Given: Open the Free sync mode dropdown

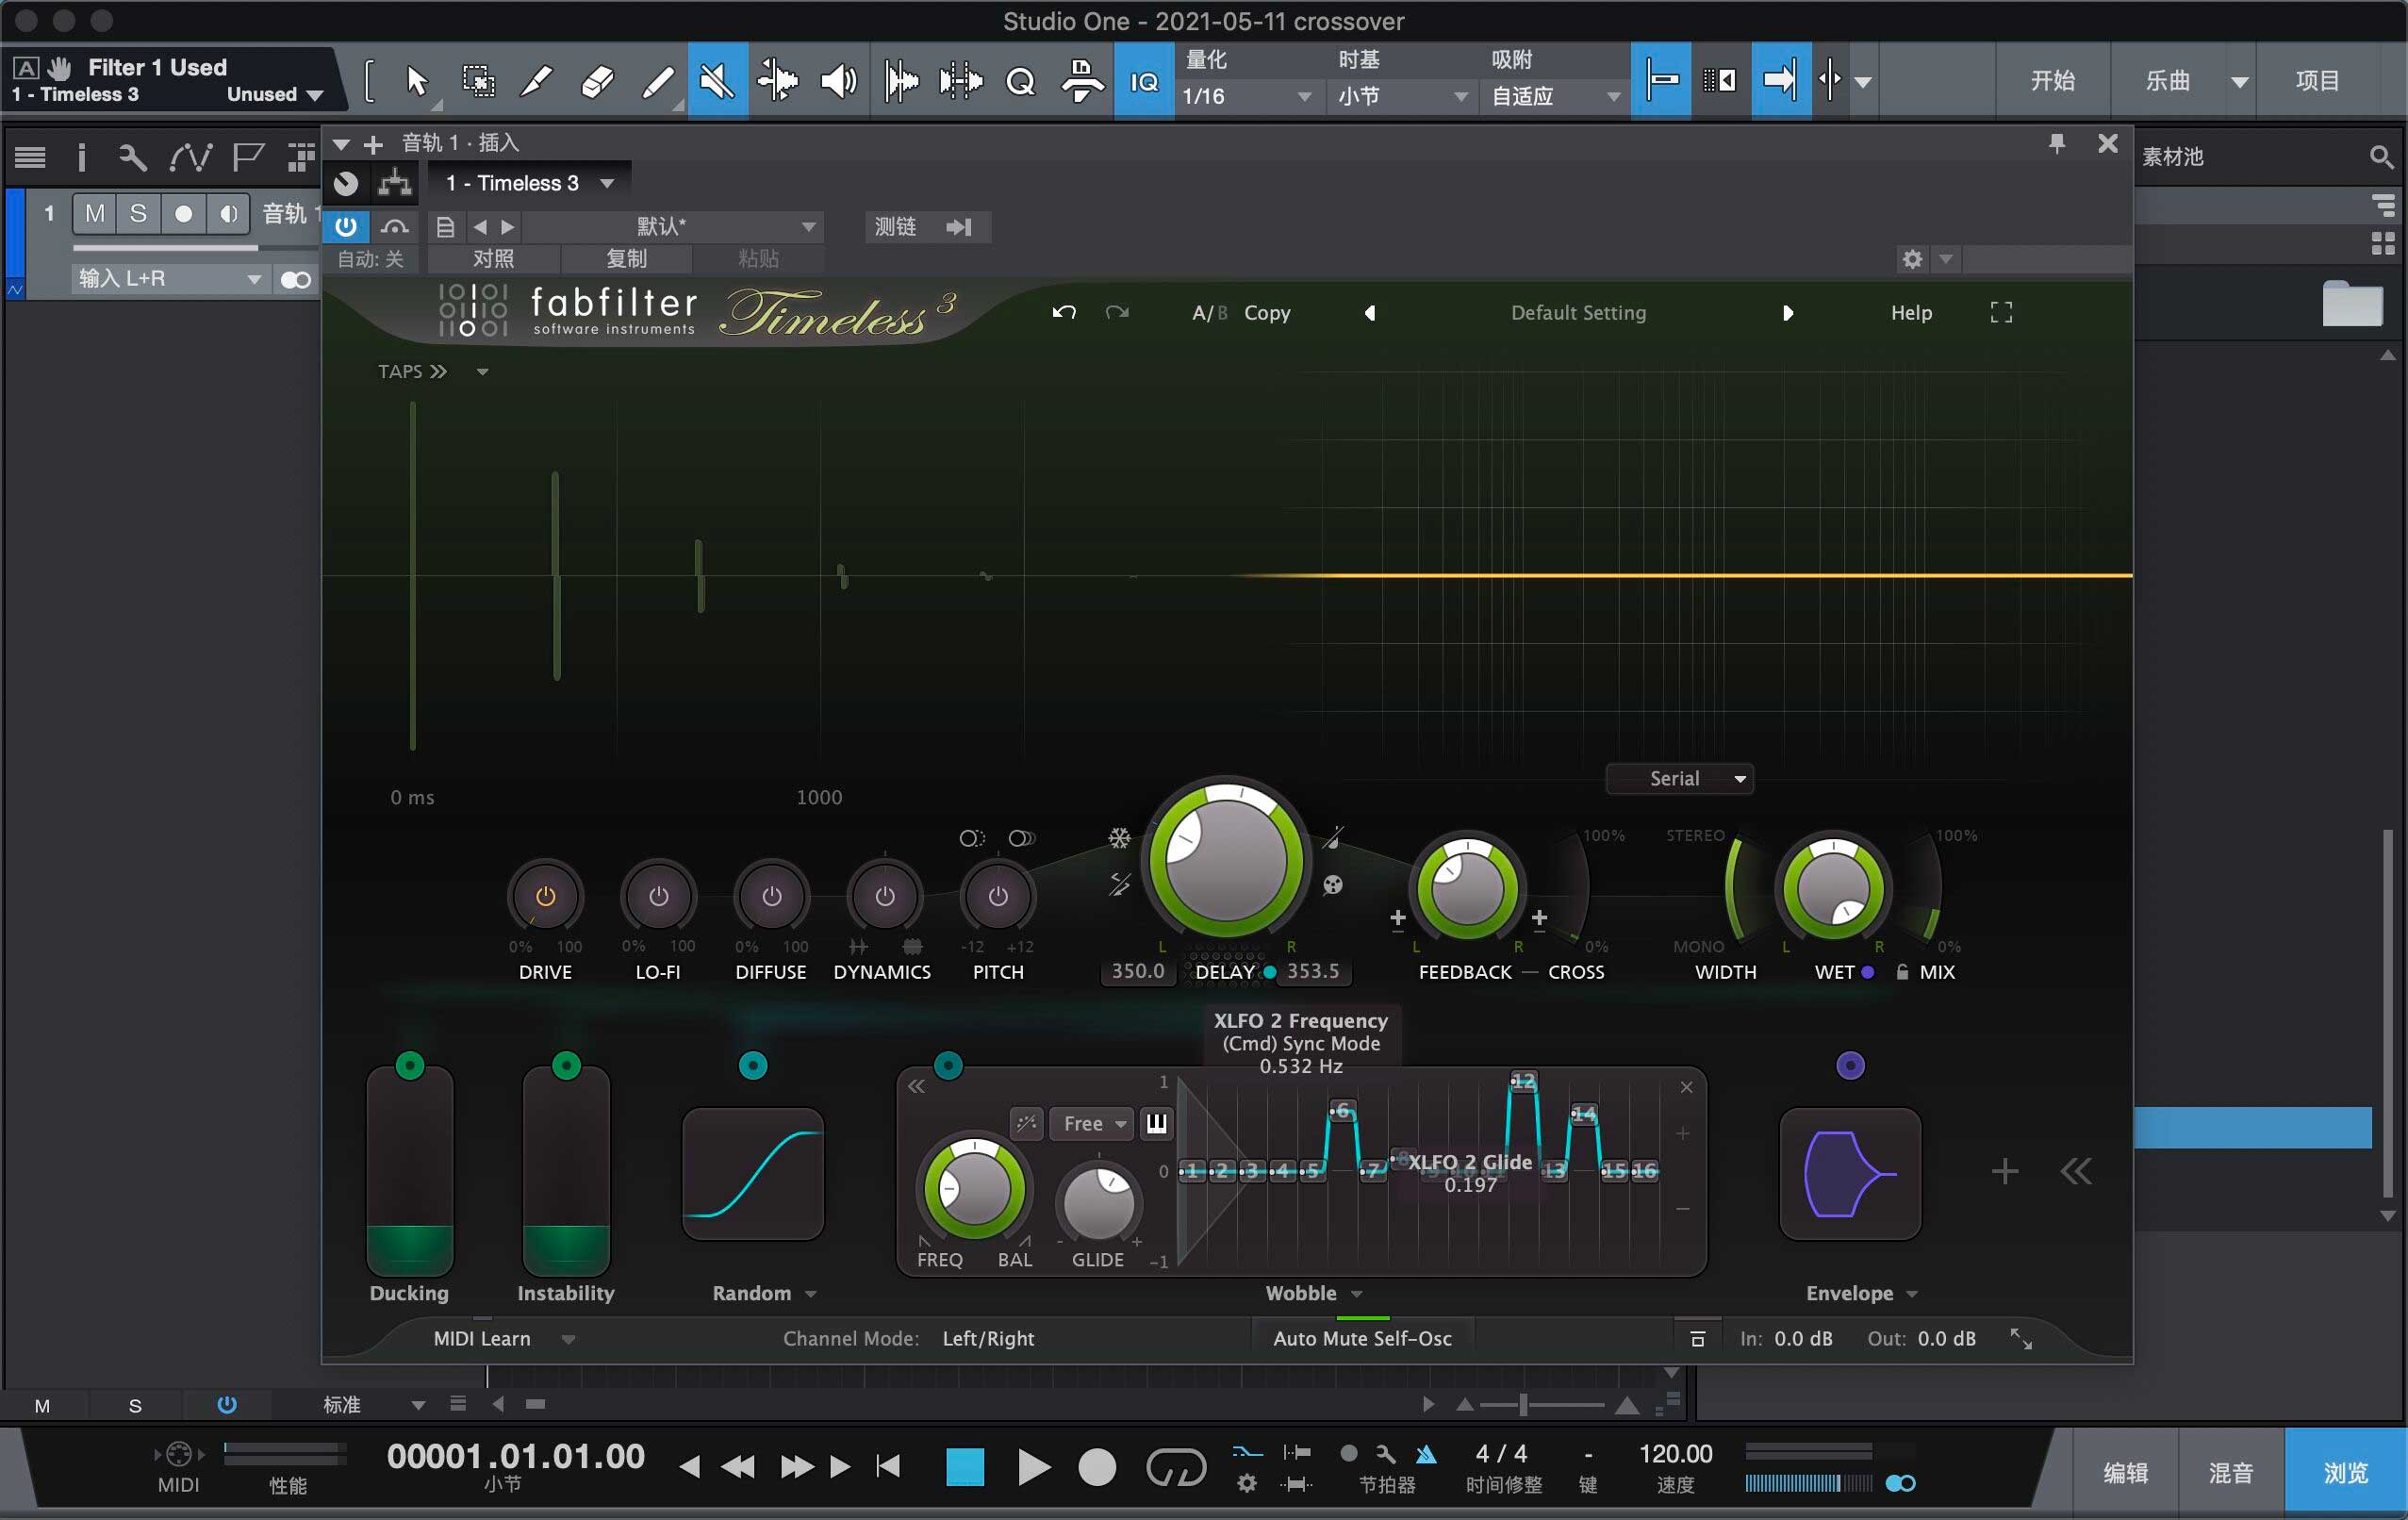Looking at the screenshot, I should point(1092,1123).
